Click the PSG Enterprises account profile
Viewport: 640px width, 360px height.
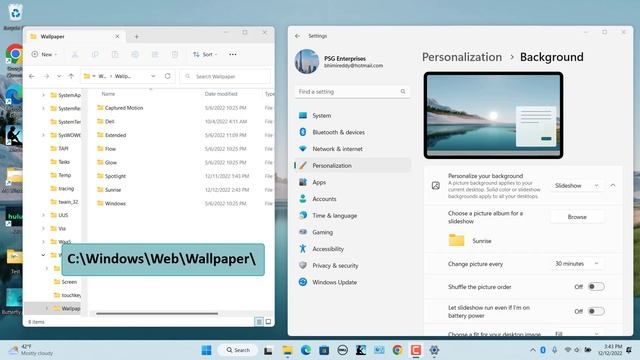[x=340, y=62]
